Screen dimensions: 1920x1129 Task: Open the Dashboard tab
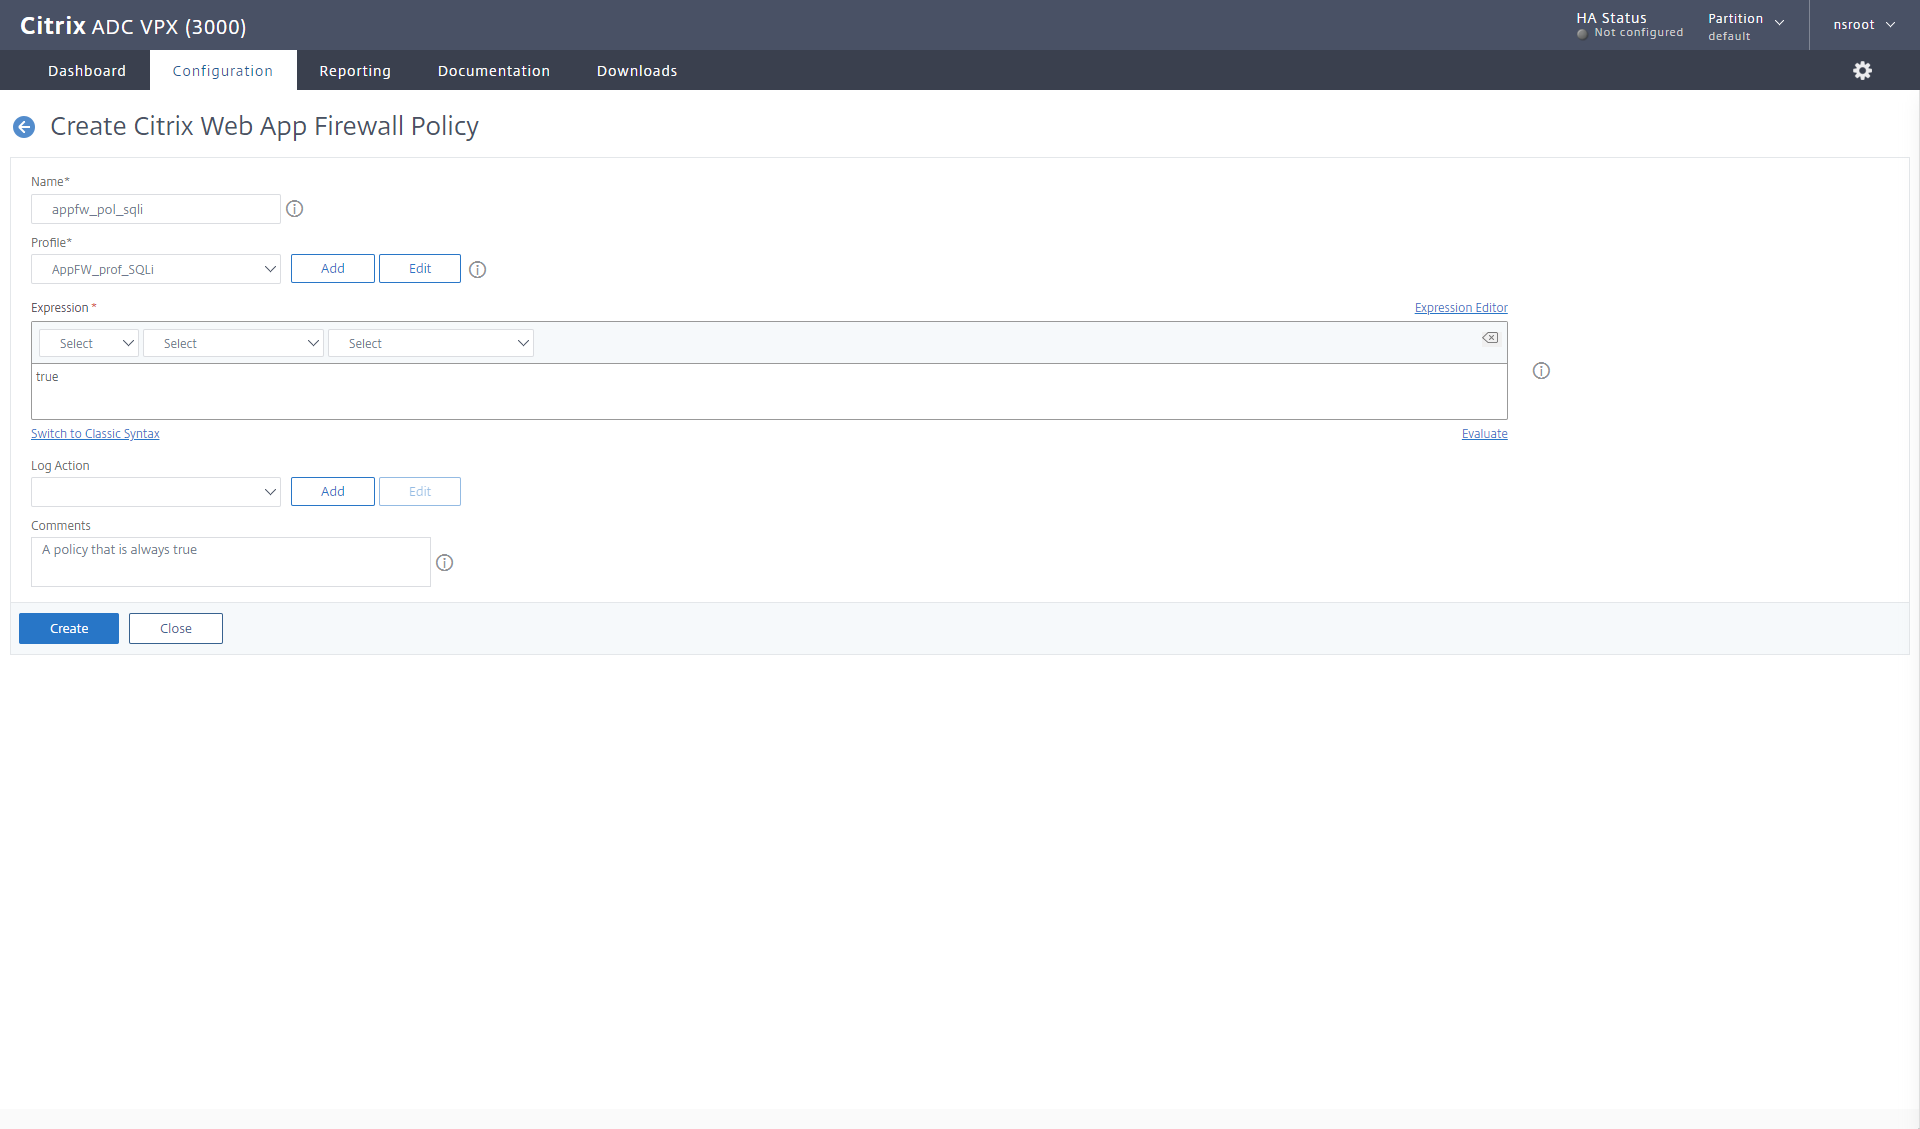coord(87,71)
